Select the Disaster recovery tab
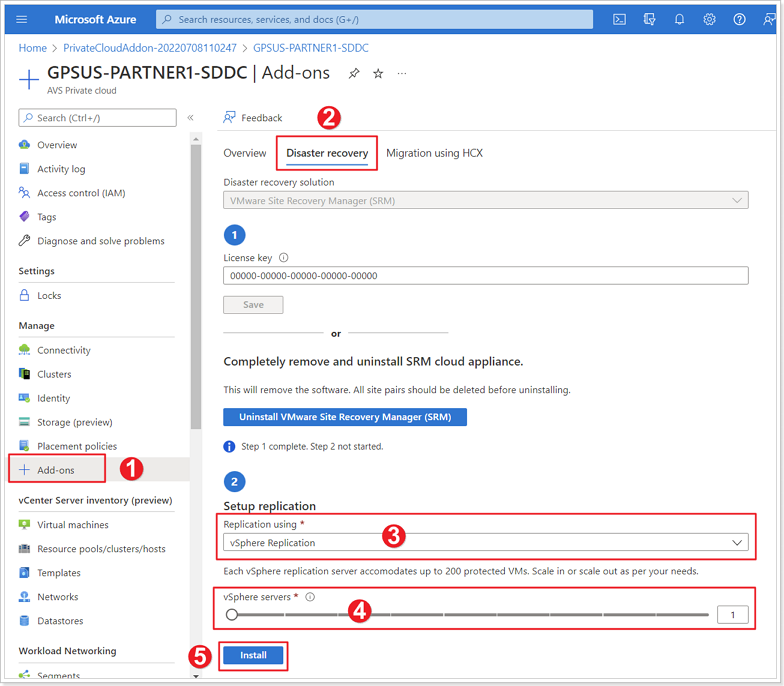784x686 pixels. 327,153
